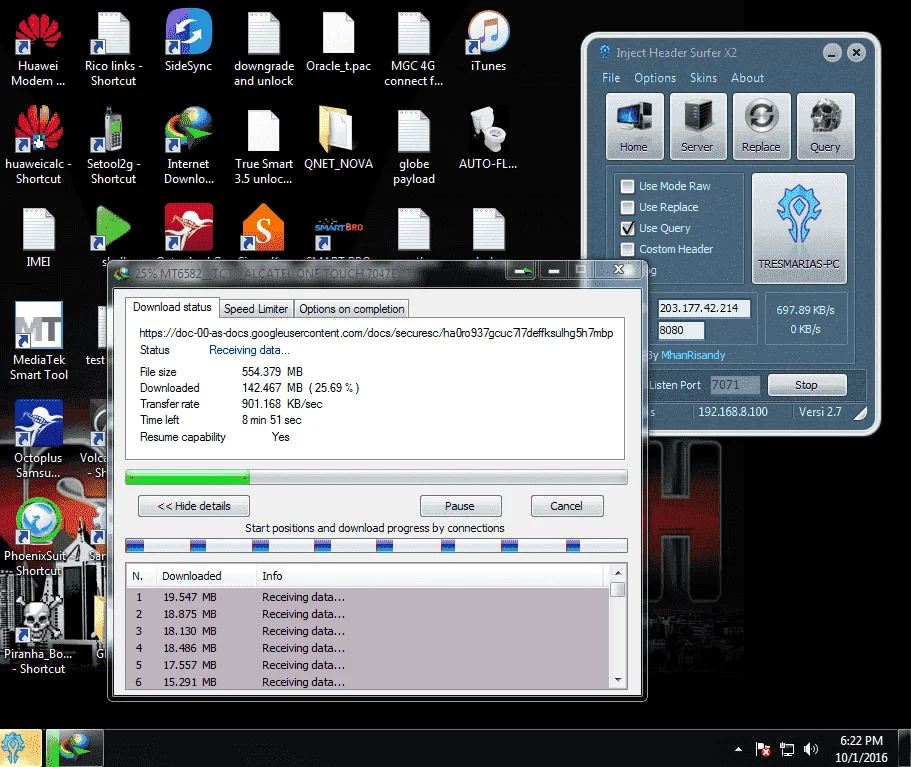Viewport: 911px width, 767px height.
Task: Open the Huawei Modem desktop icon
Action: [38, 51]
